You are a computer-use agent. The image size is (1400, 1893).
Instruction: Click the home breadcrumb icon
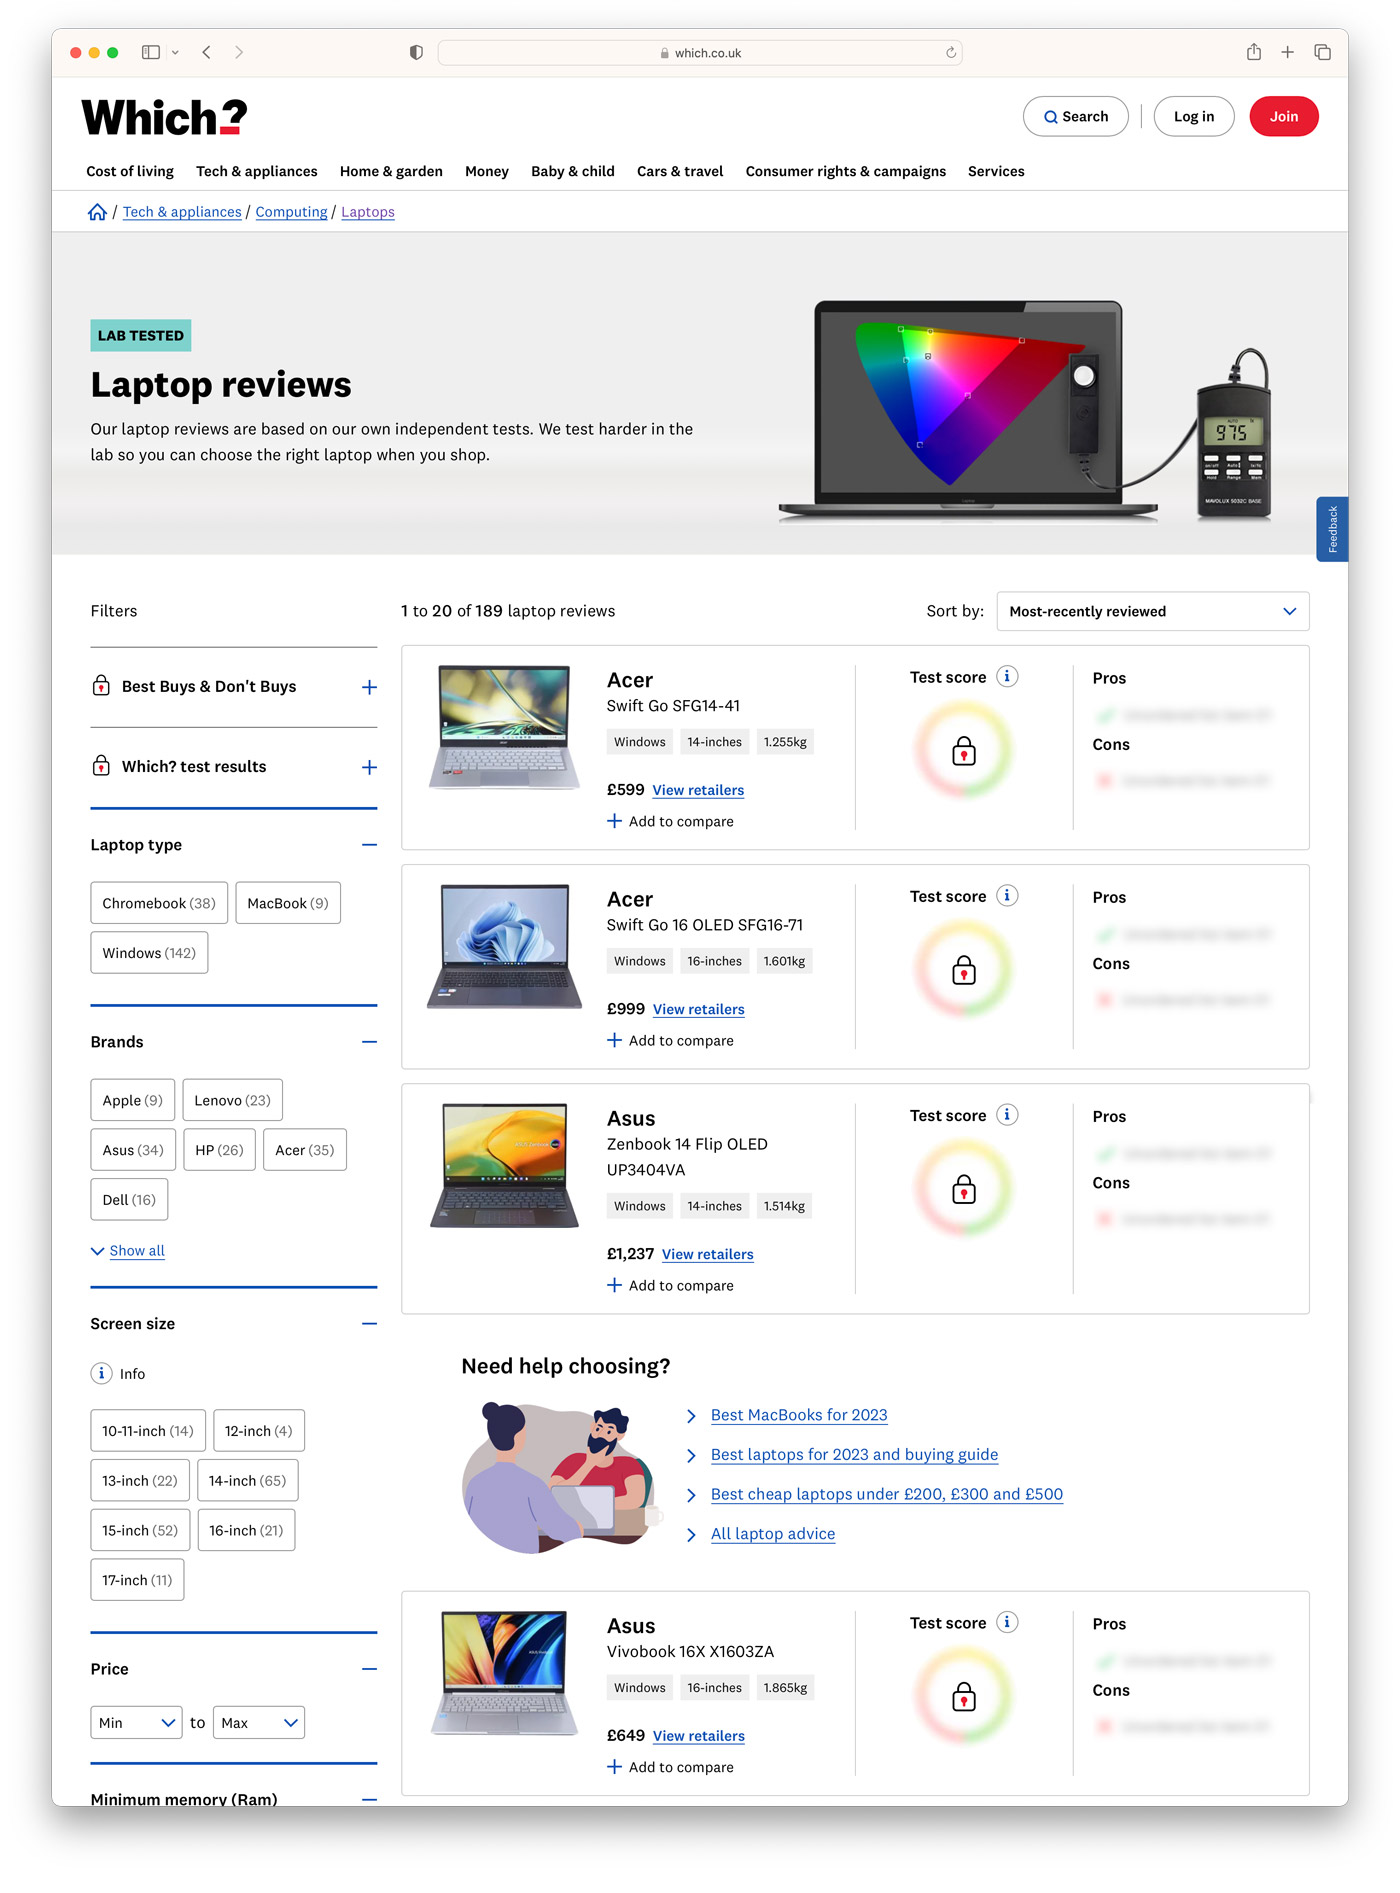pos(98,211)
